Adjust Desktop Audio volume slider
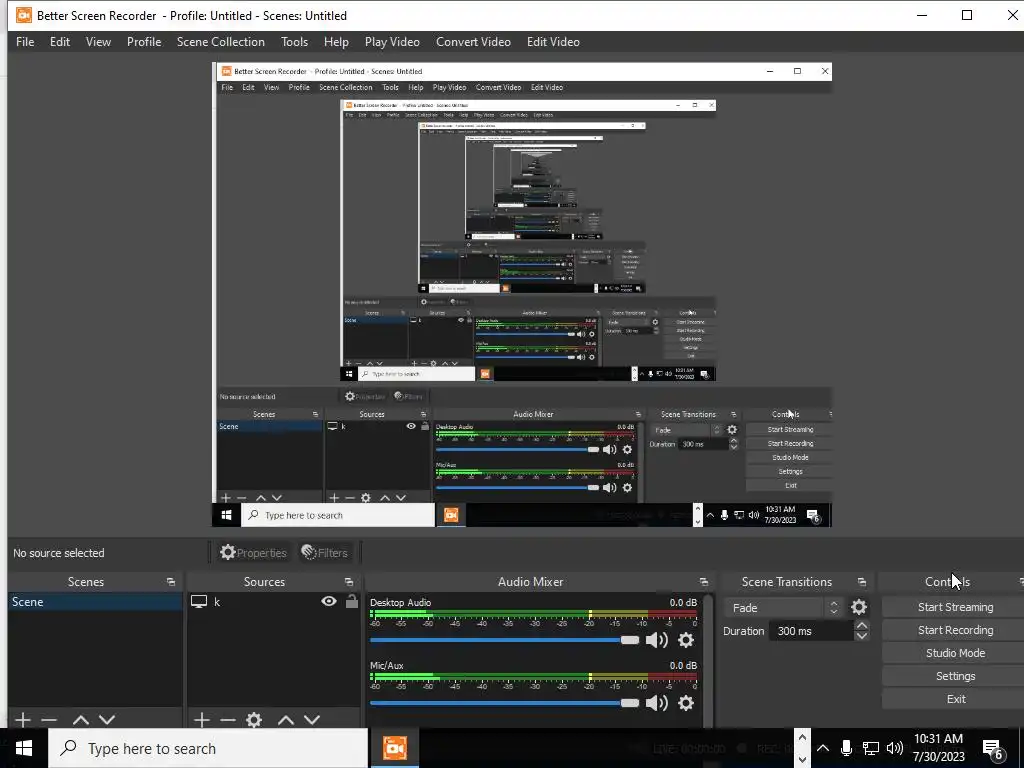The width and height of the screenshot is (1024, 768). (504, 640)
